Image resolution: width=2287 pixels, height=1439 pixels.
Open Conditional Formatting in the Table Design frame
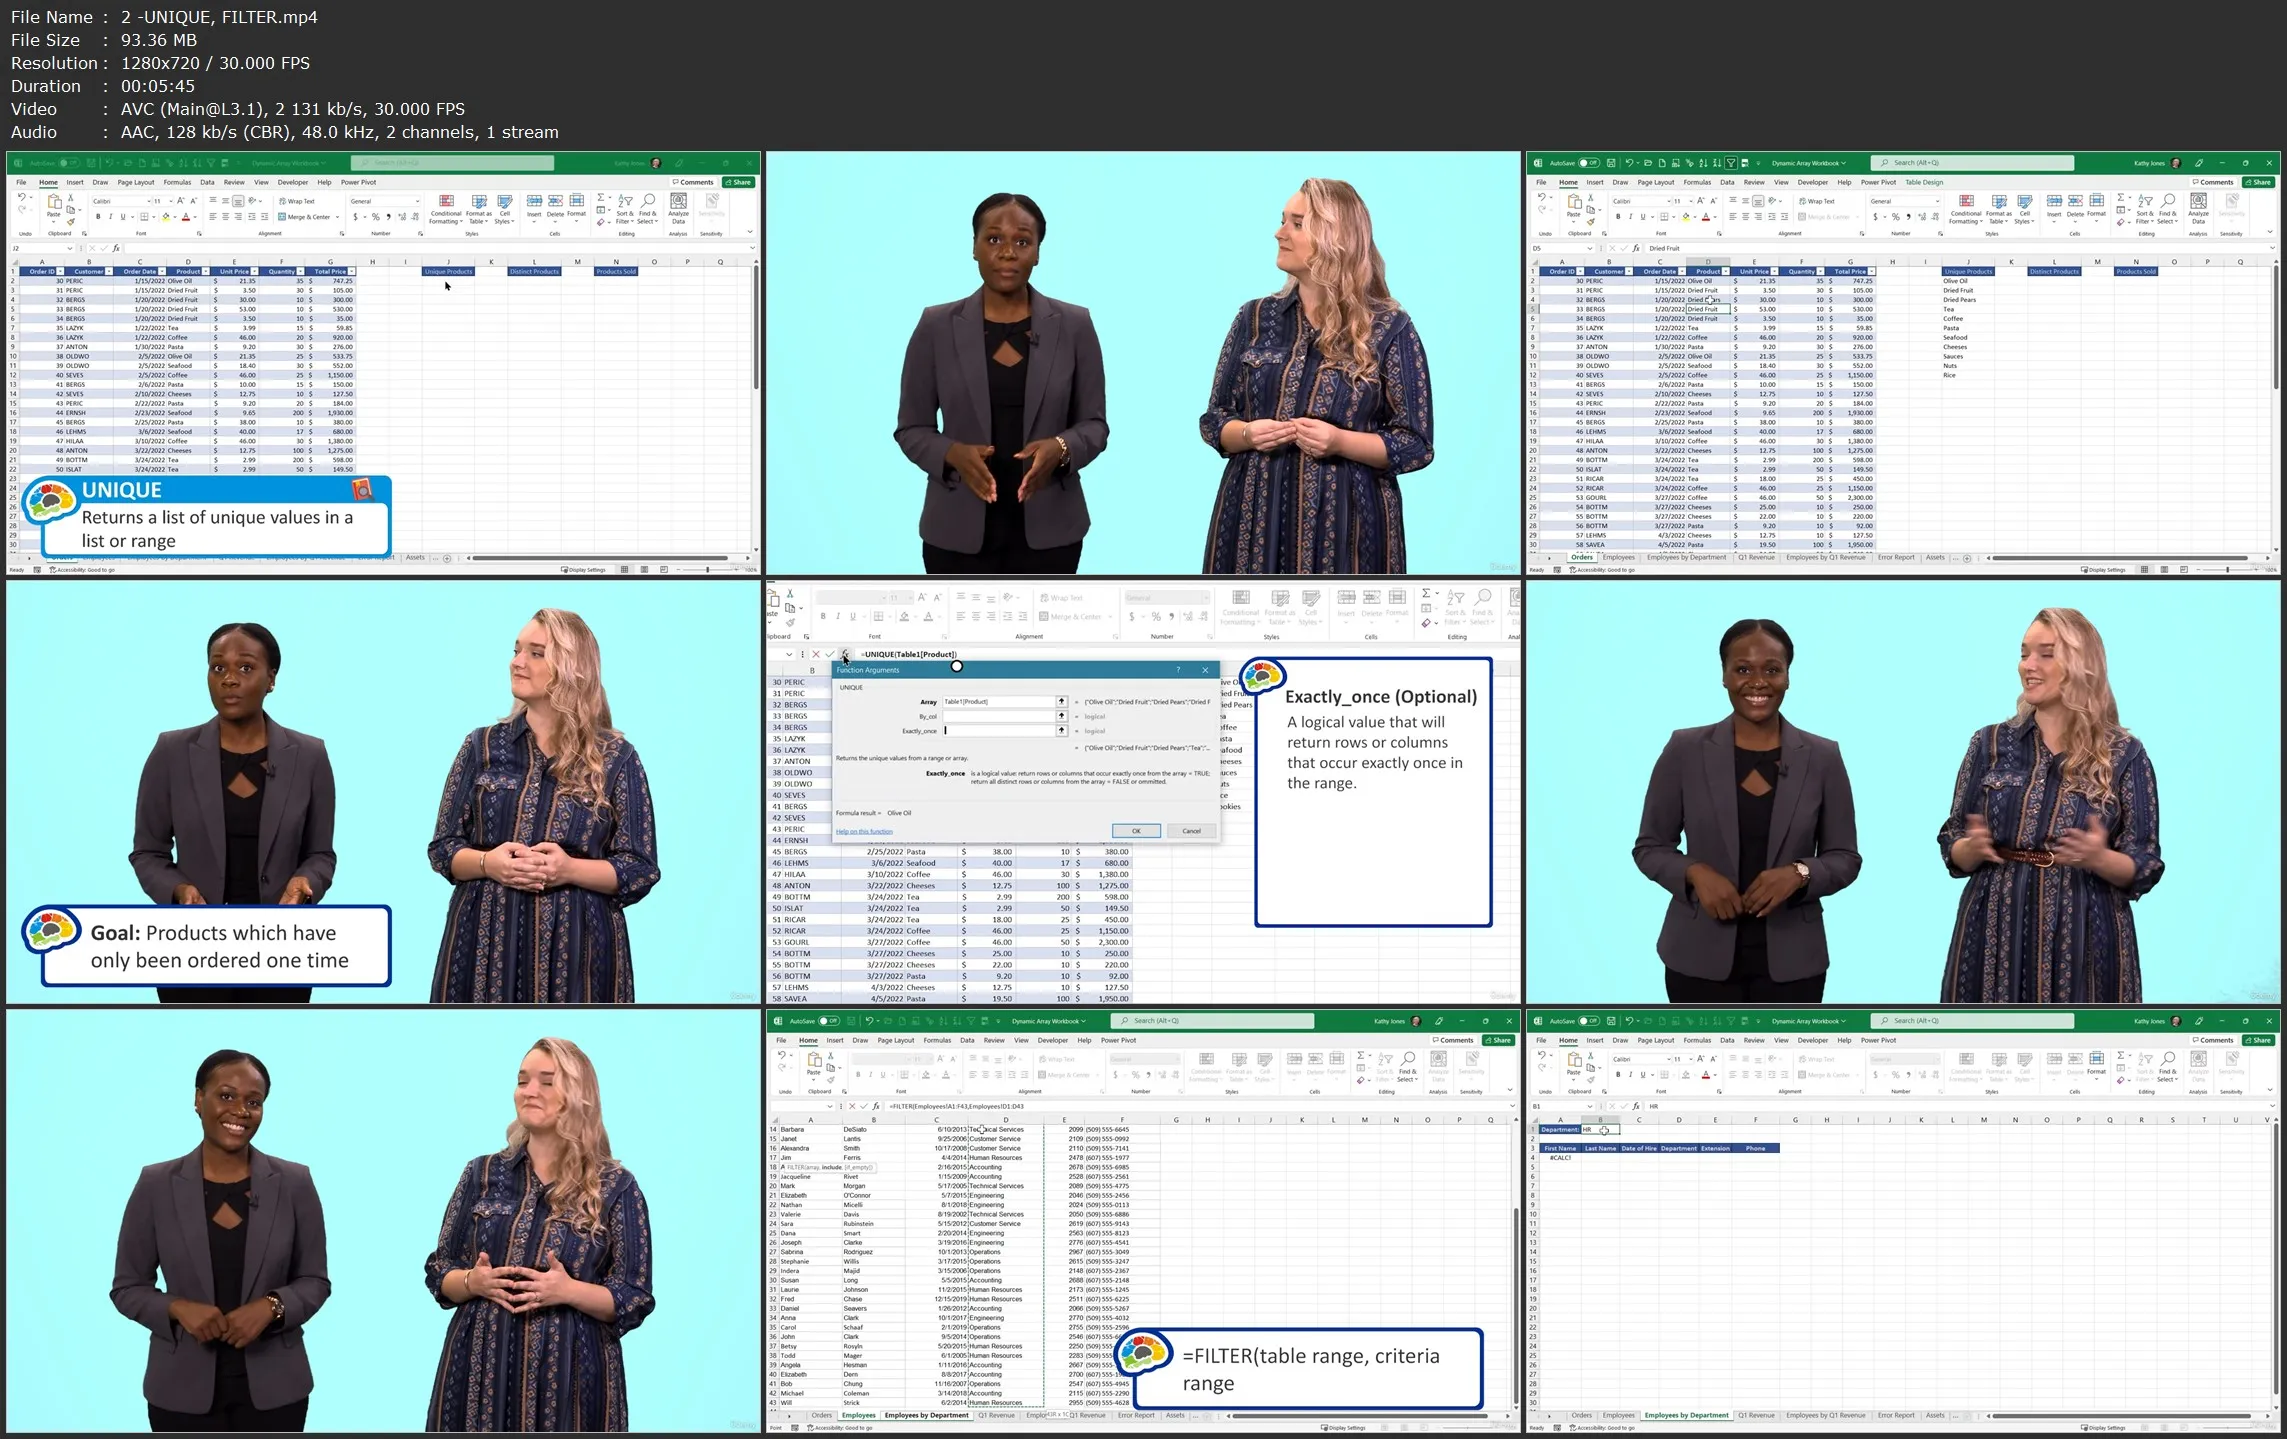point(1966,209)
